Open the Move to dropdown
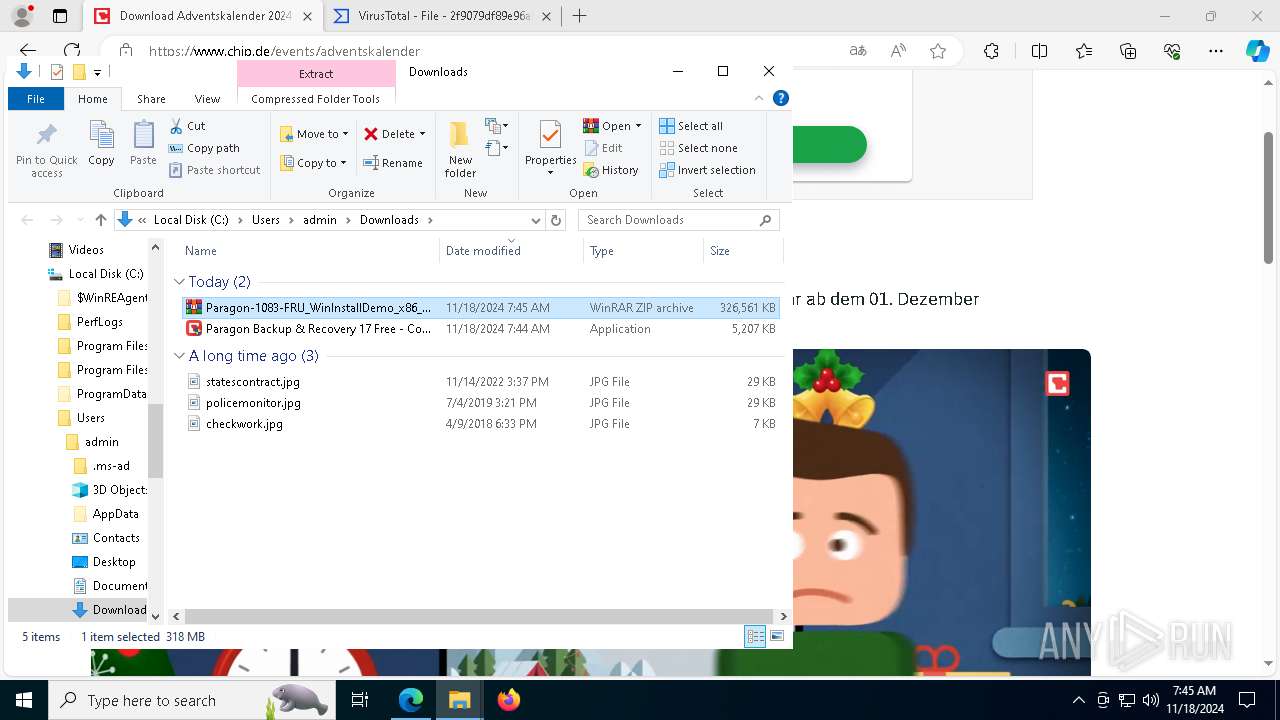 pos(314,134)
